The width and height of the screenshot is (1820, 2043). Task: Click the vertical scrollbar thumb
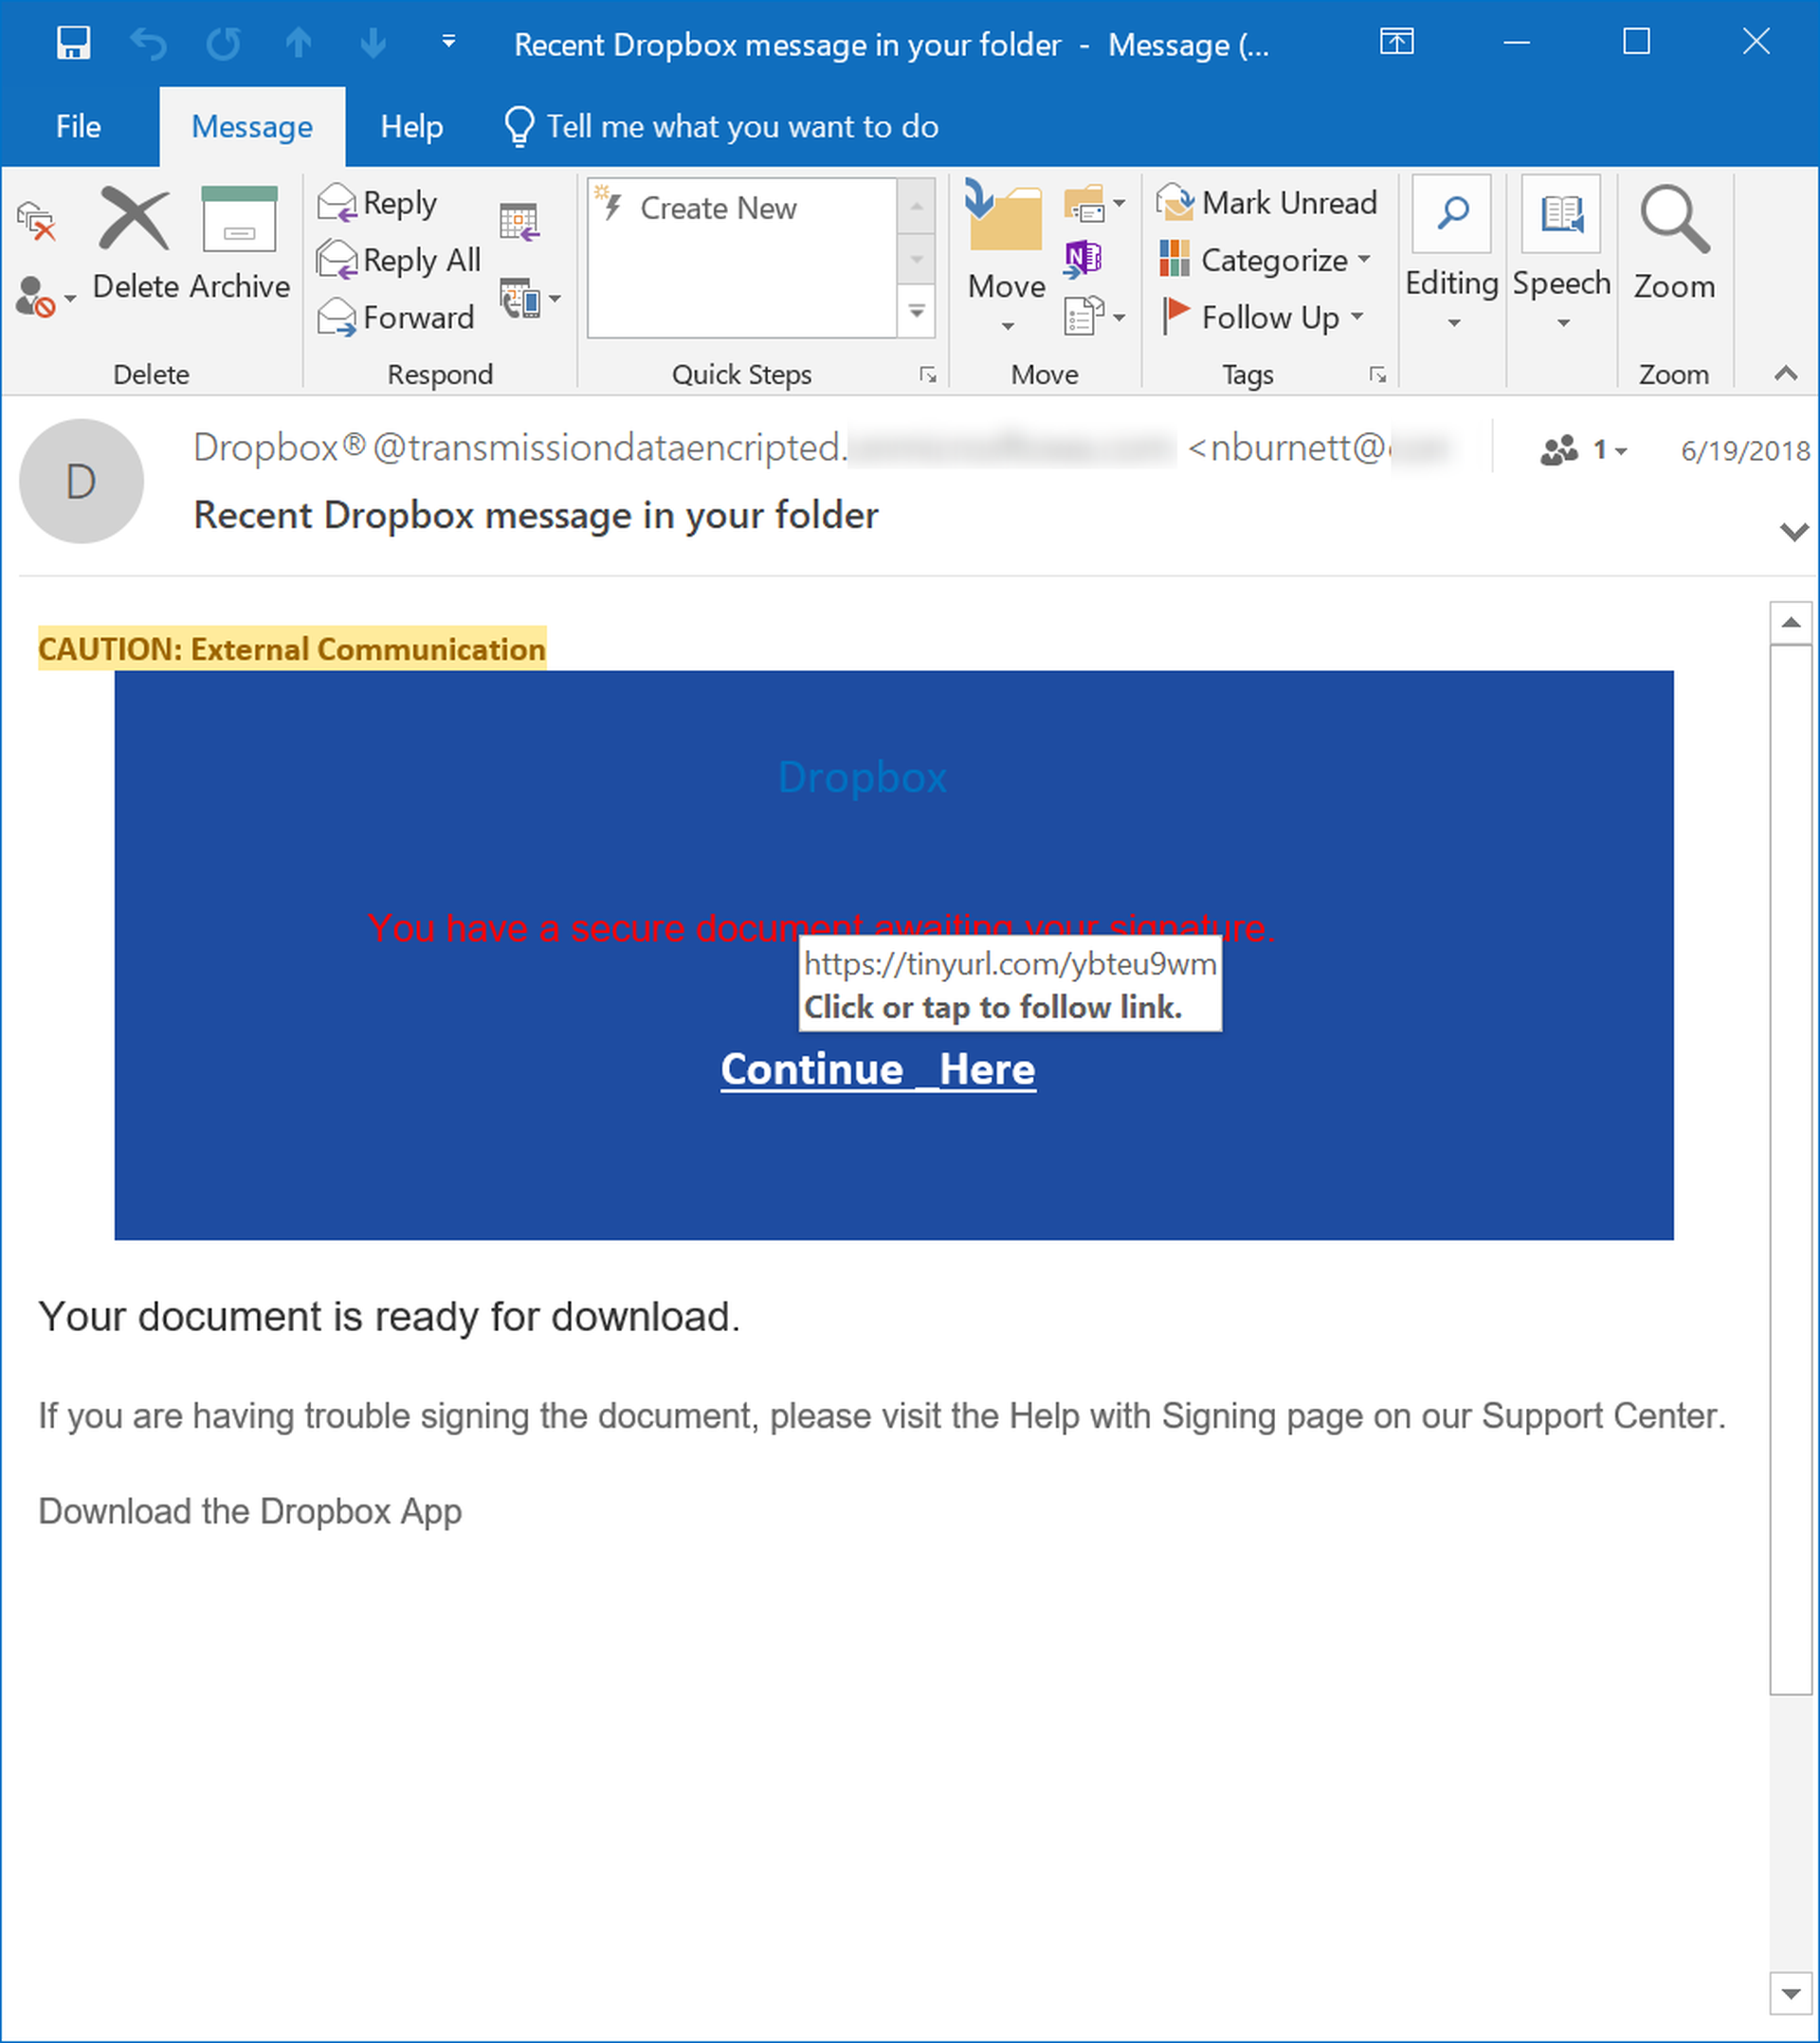pyautogui.click(x=1791, y=1170)
